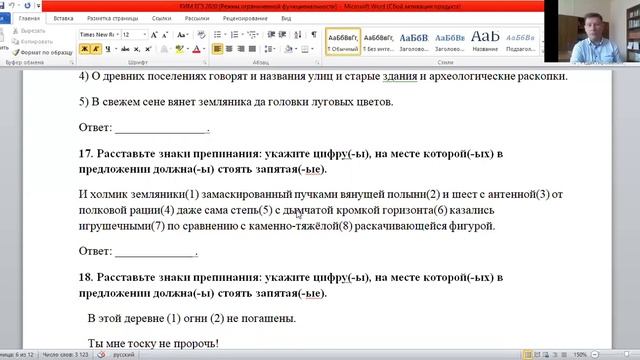
Task: Undo last action in quick access toolbar
Action: click(x=12, y=6)
